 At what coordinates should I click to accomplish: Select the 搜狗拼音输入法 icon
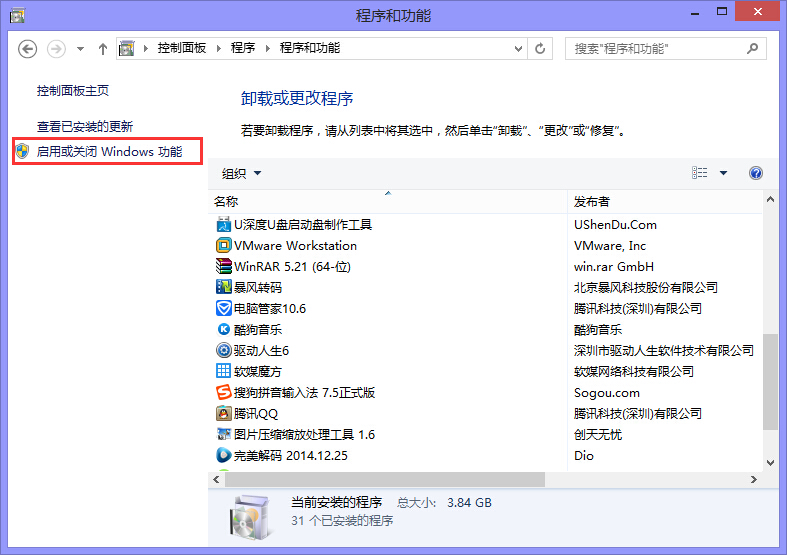coord(224,393)
